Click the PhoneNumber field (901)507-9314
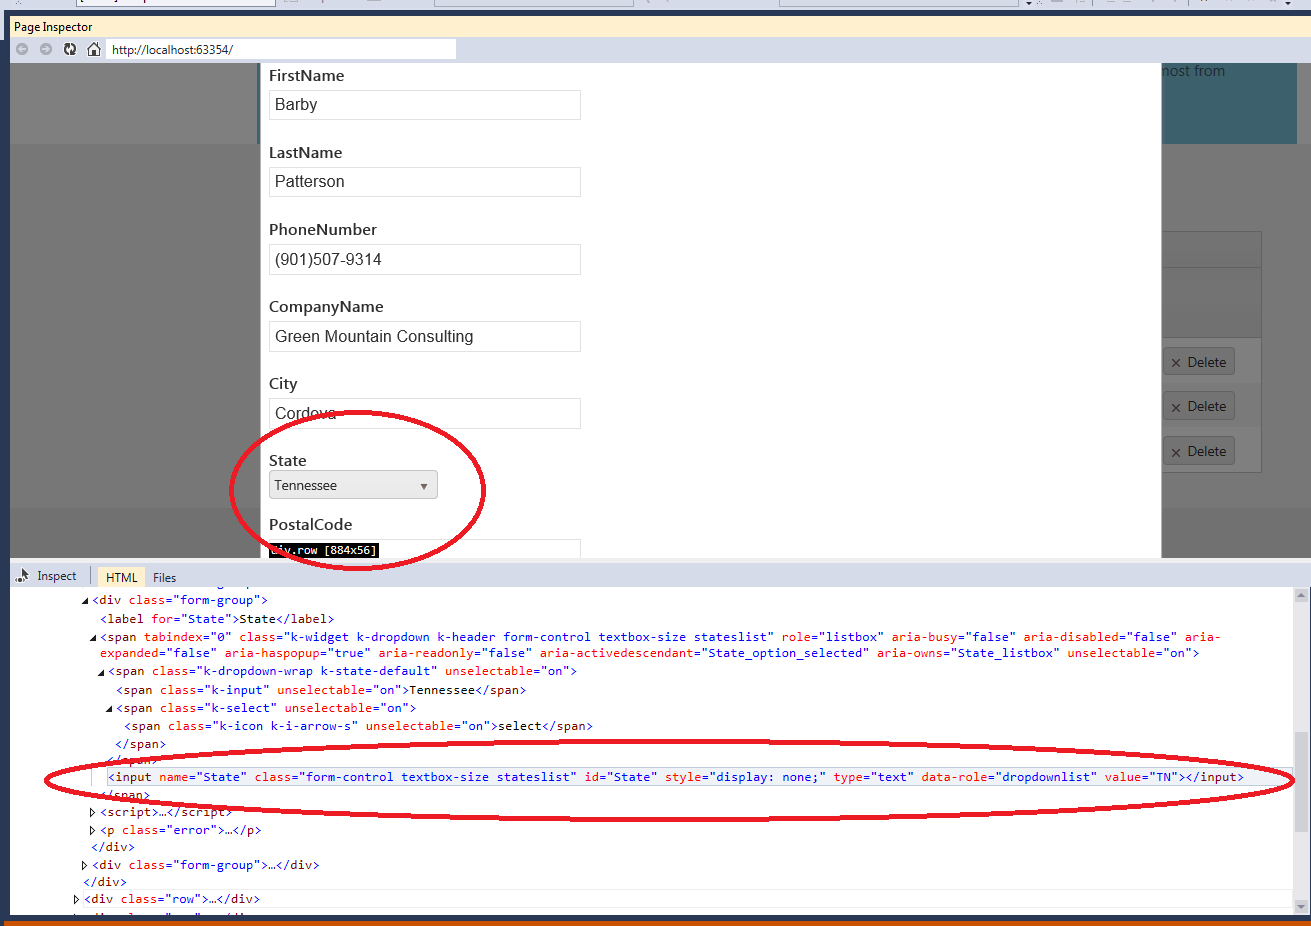This screenshot has height=926, width=1311. pyautogui.click(x=425, y=259)
